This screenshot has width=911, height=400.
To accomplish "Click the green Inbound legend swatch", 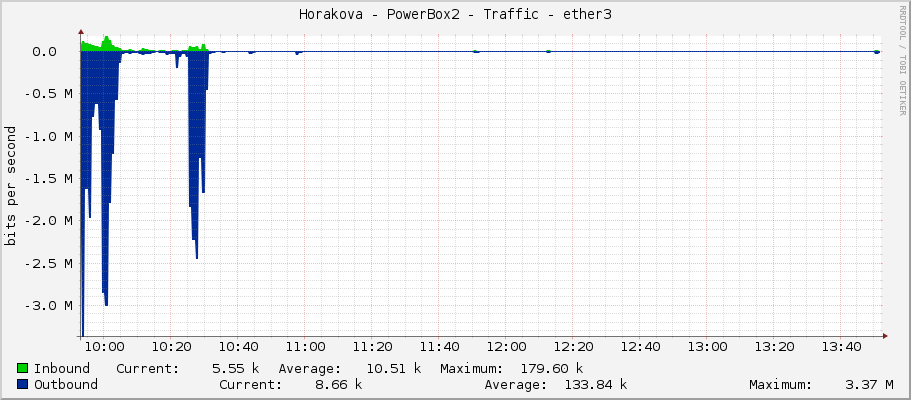I will [23, 369].
